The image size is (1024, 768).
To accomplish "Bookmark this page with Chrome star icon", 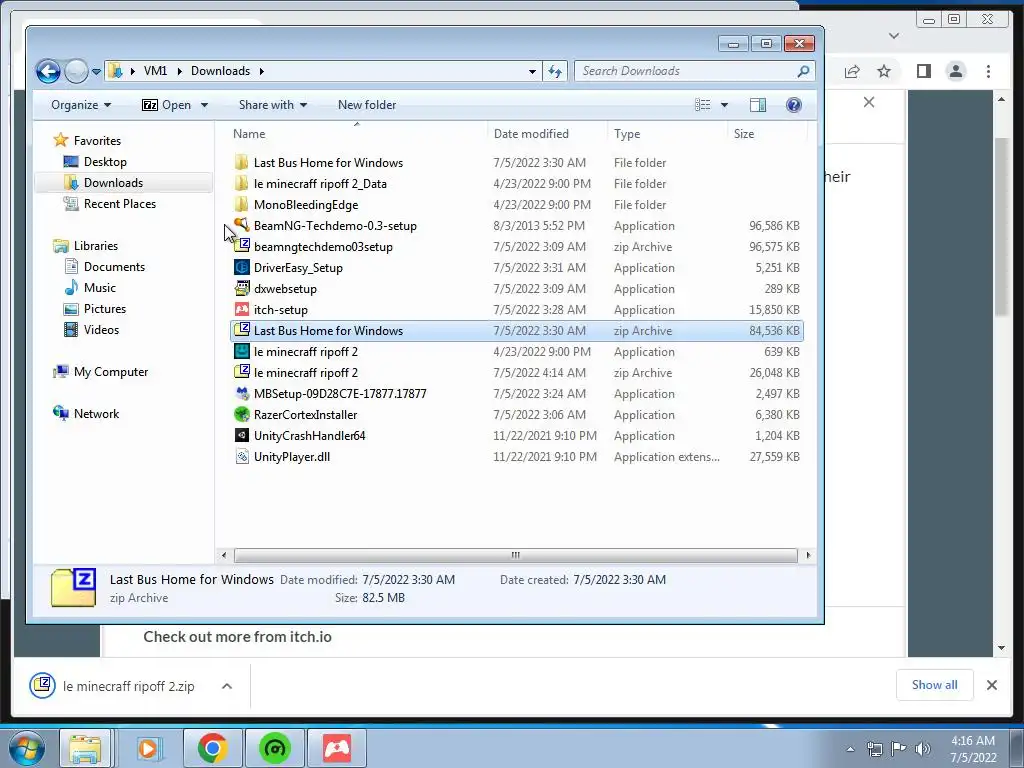I will pos(884,71).
